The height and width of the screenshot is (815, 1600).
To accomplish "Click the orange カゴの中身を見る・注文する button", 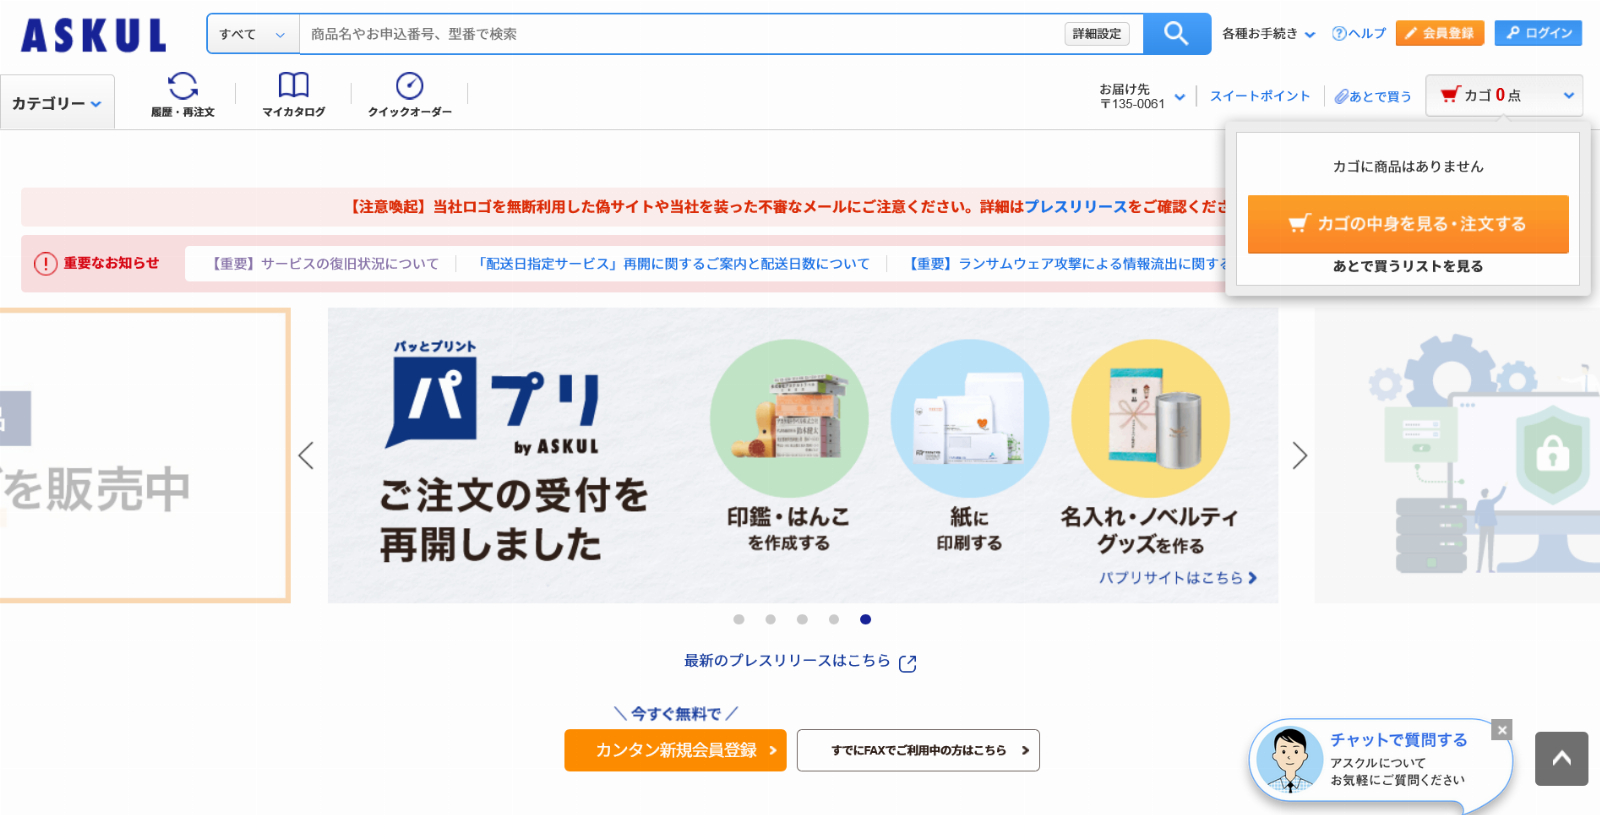I will [x=1407, y=224].
